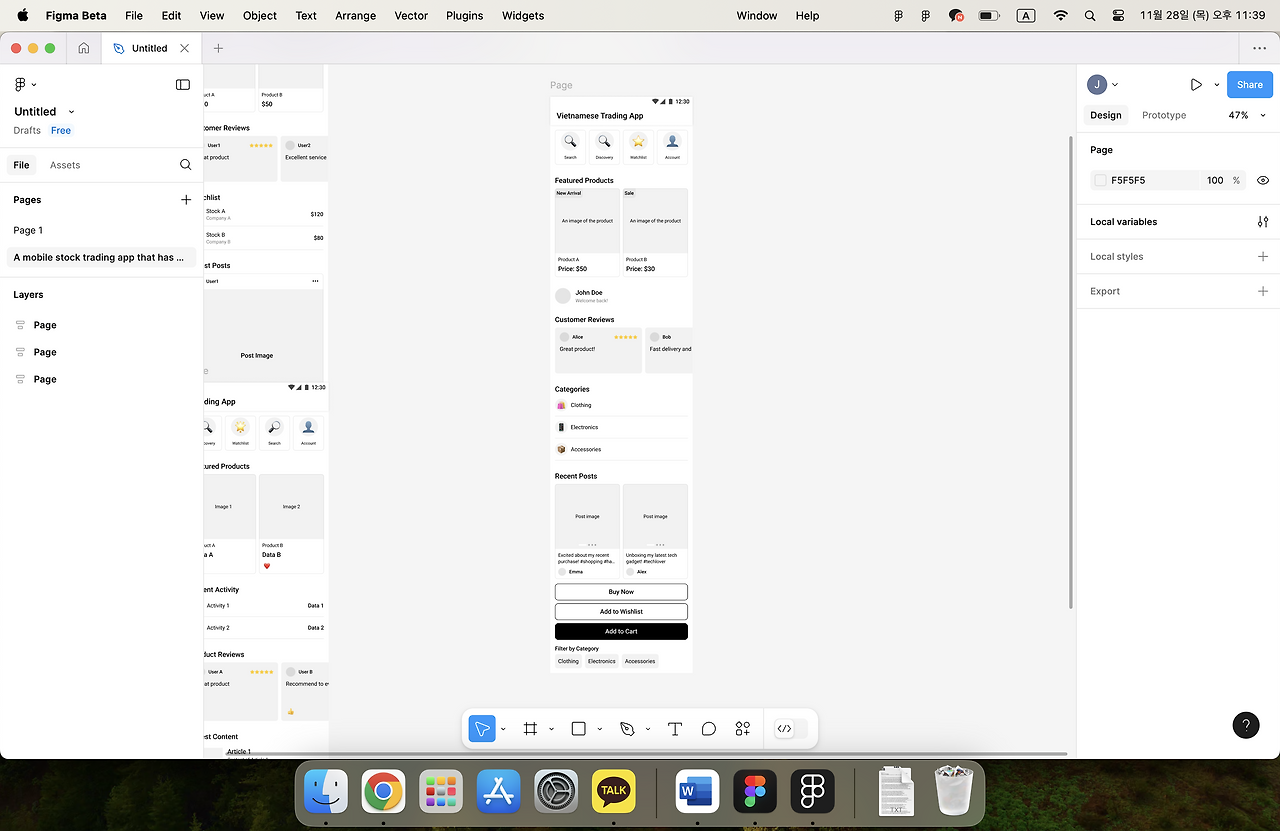Image resolution: width=1280 pixels, height=831 pixels.
Task: Open the present options dropdown arrow
Action: point(1217,85)
